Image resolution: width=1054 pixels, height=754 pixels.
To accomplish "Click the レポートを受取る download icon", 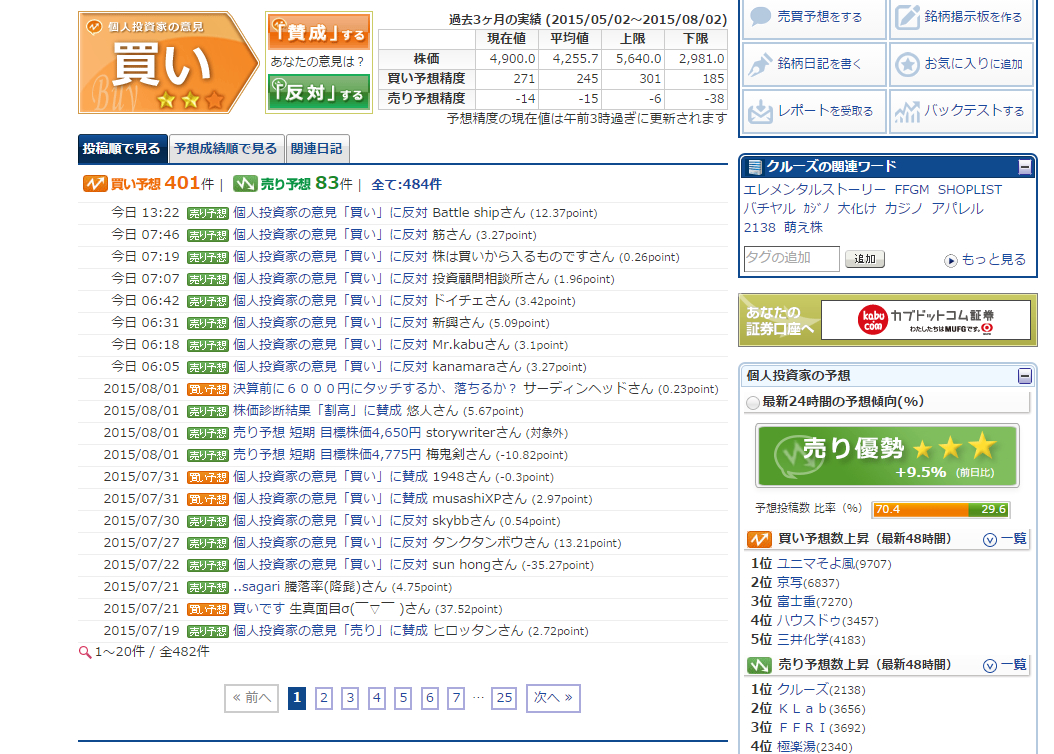I will point(762,110).
